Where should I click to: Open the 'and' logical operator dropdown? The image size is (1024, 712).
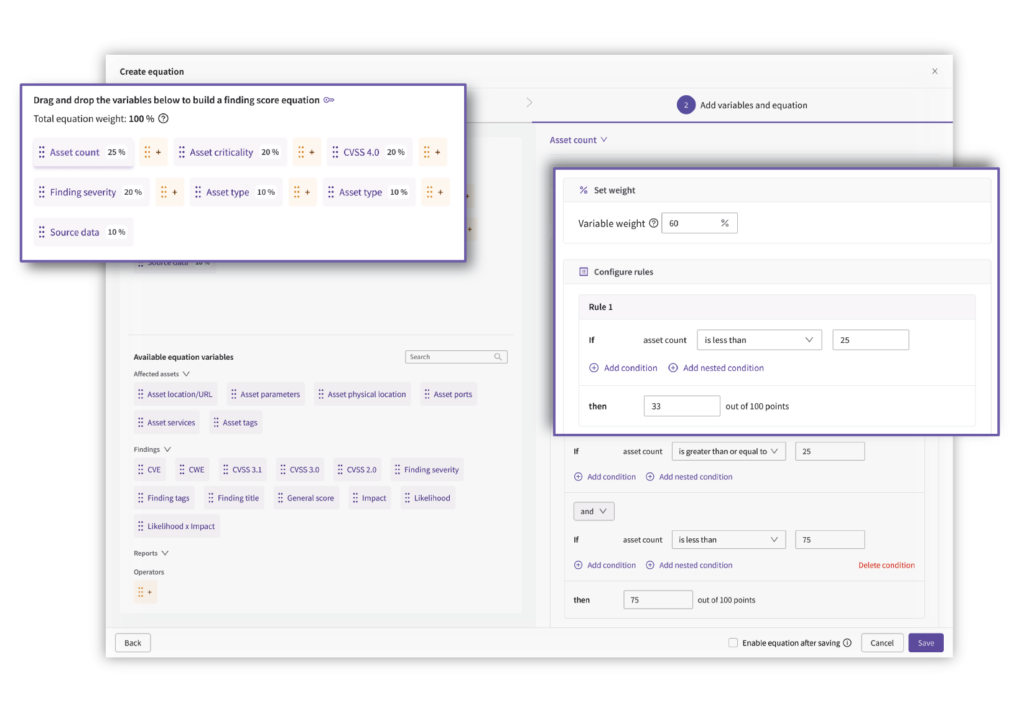[593, 511]
